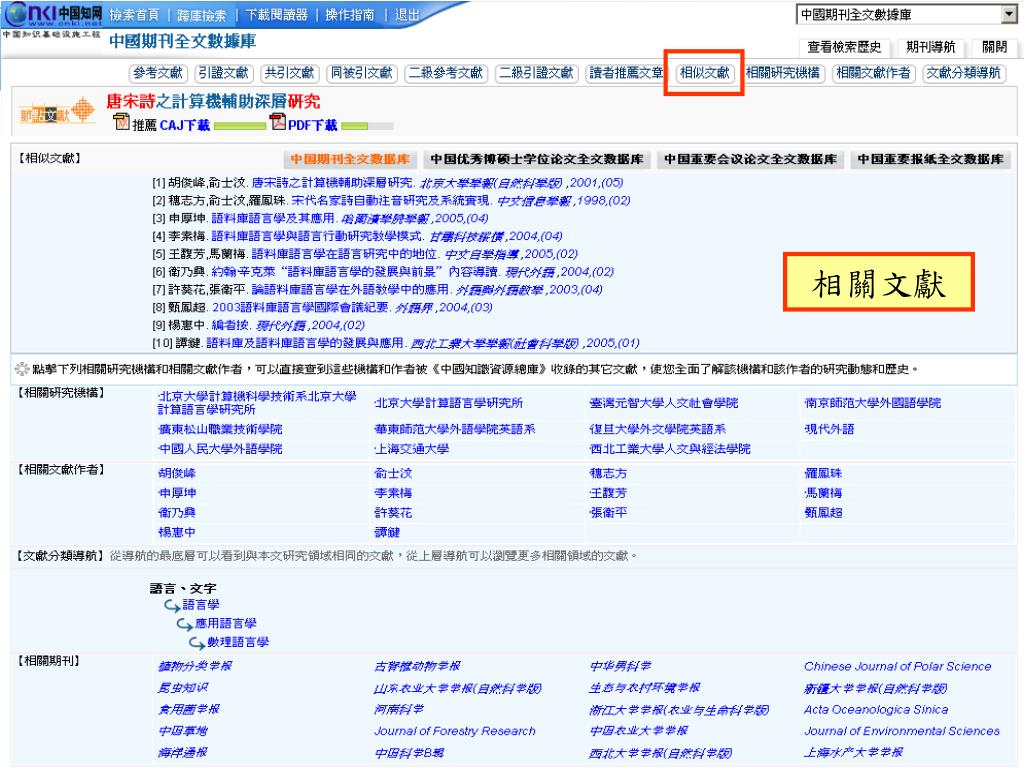Select the 共引文獻 tab
The height and width of the screenshot is (768, 1024).
pyautogui.click(x=289, y=73)
